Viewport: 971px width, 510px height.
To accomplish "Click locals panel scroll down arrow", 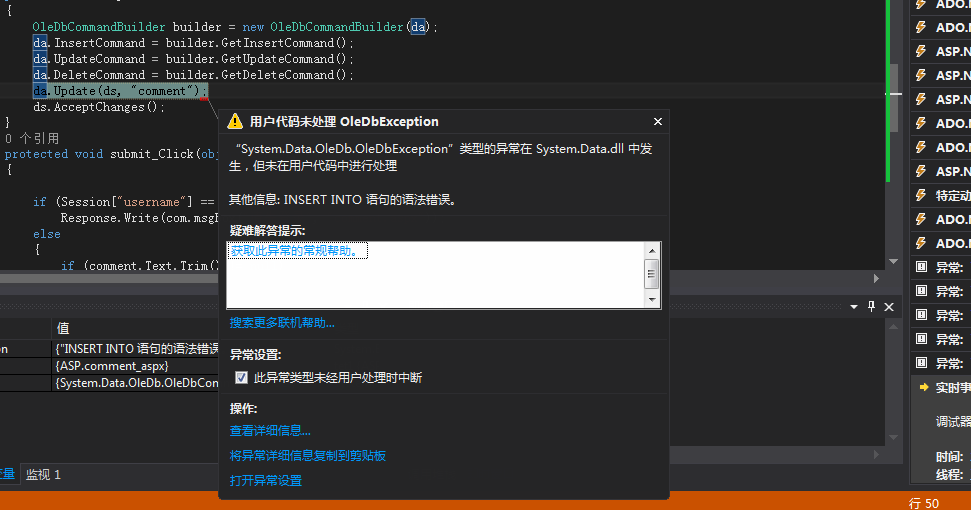I will [x=893, y=437].
